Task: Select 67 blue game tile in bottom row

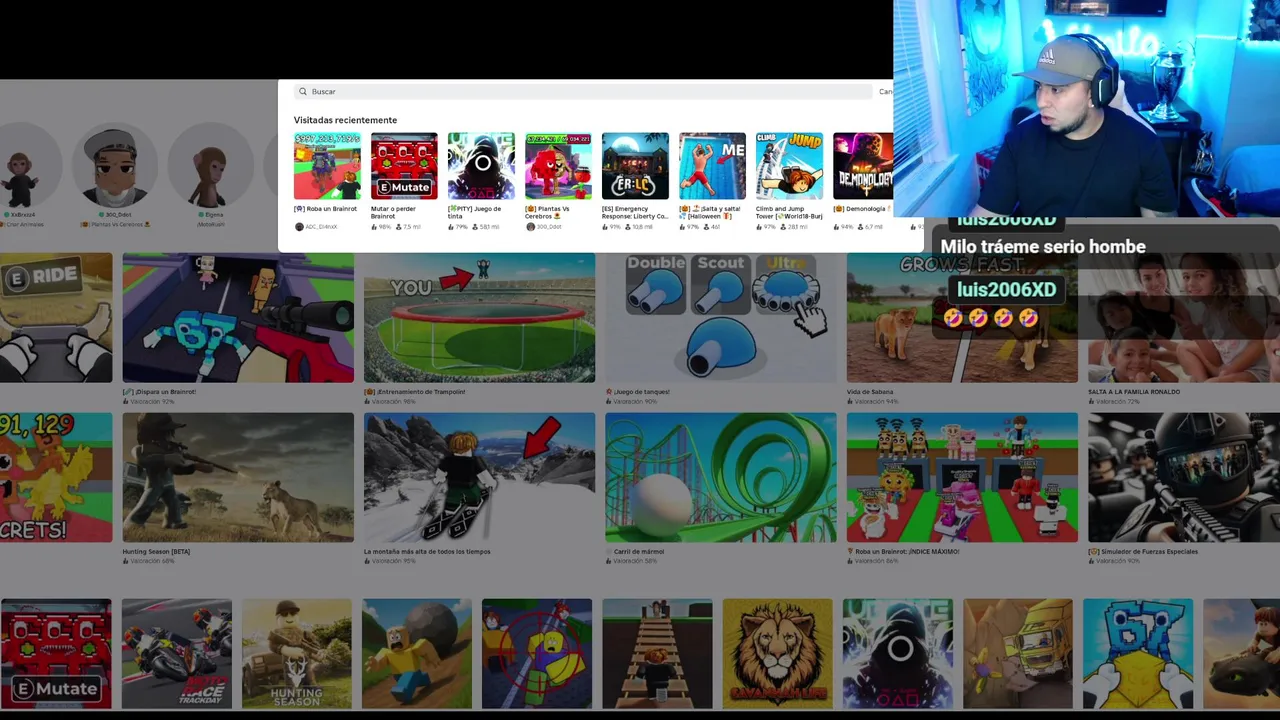Action: tap(1137, 653)
